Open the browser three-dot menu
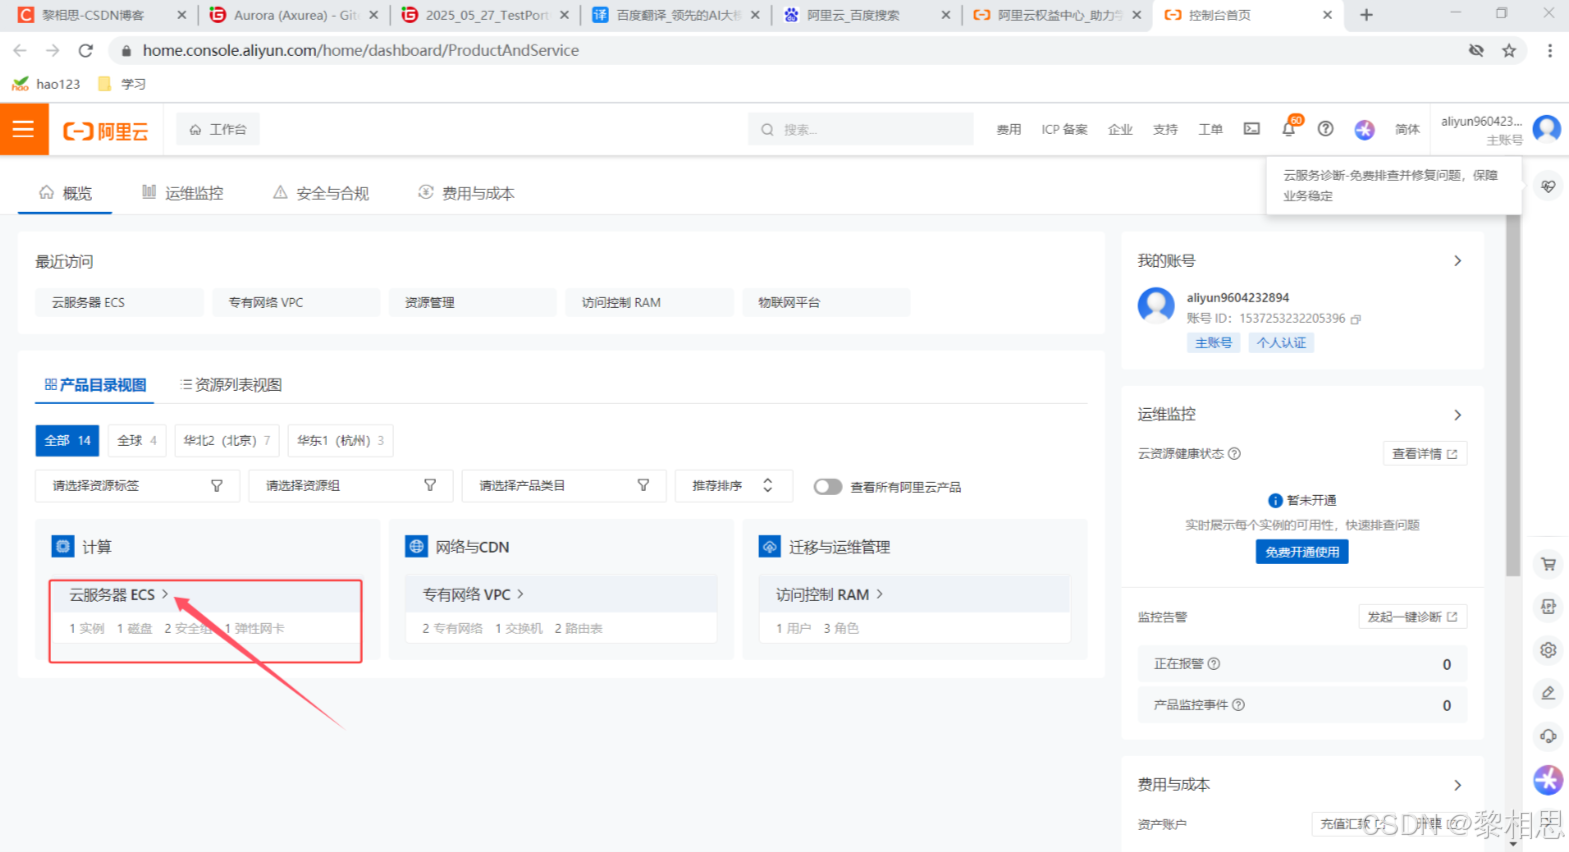This screenshot has height=852, width=1569. pyautogui.click(x=1550, y=50)
